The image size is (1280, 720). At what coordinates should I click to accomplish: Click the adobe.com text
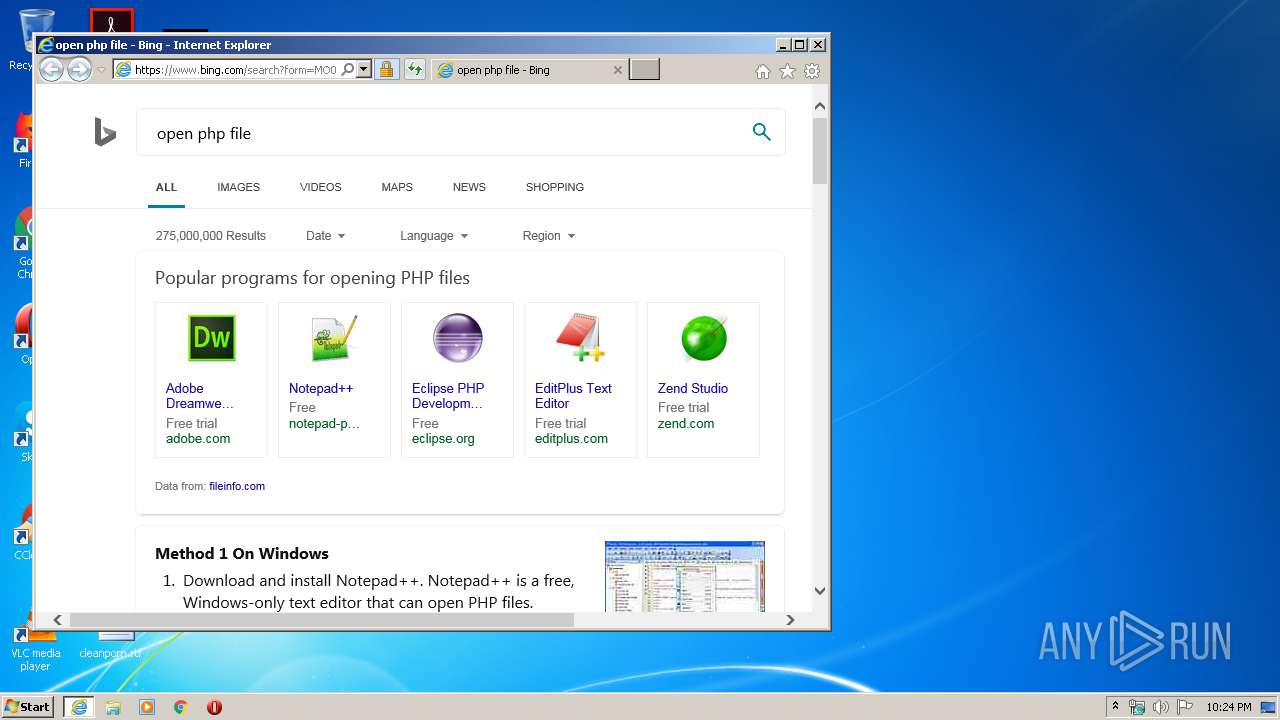[198, 438]
